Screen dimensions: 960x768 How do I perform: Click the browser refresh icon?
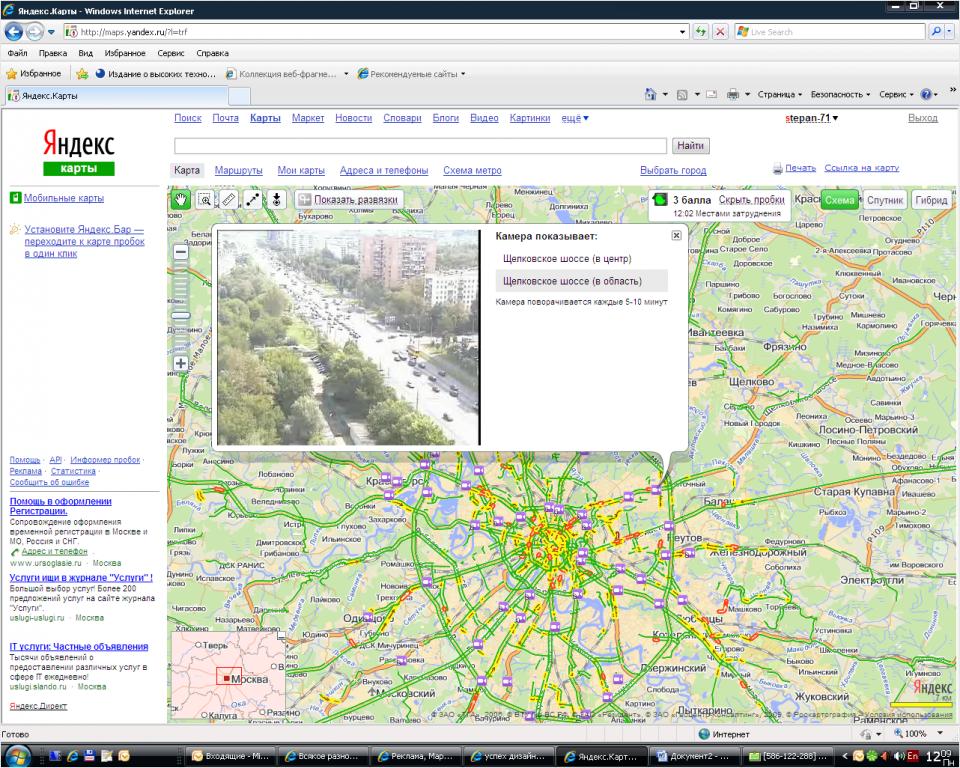pyautogui.click(x=701, y=32)
